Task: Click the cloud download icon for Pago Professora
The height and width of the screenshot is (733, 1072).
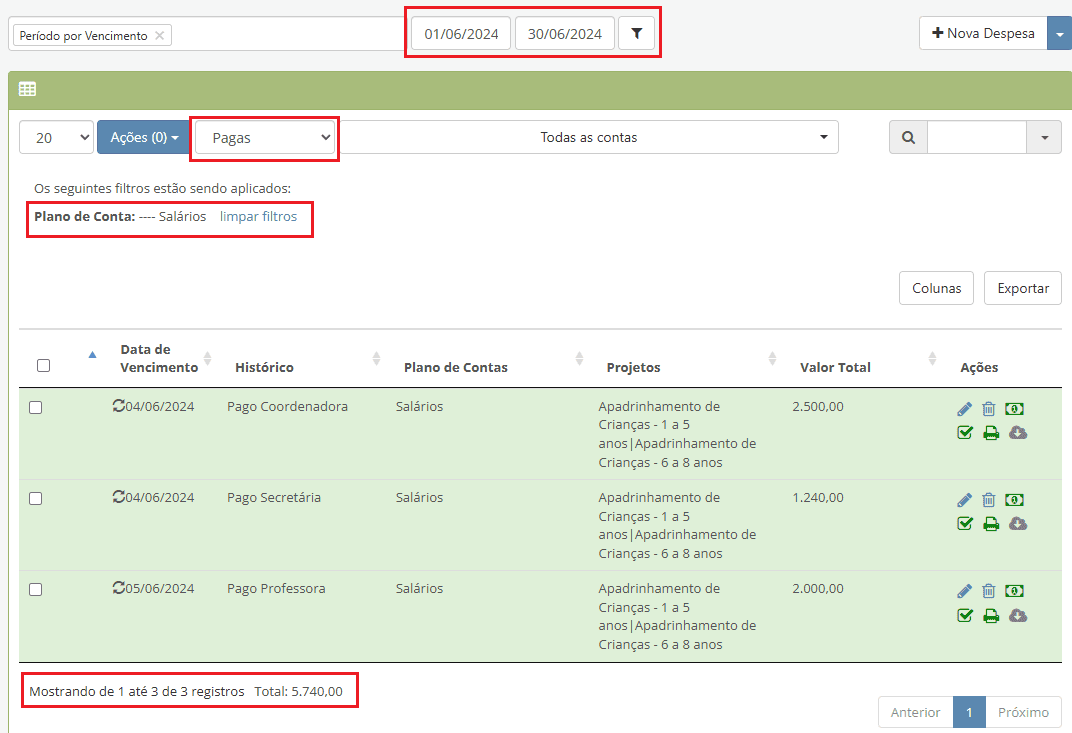Action: point(1018,615)
